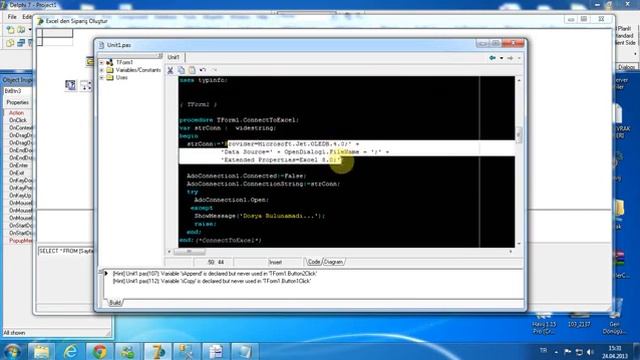
Task: Click the Redo icon in code editor toolbar
Action: pos(214,70)
